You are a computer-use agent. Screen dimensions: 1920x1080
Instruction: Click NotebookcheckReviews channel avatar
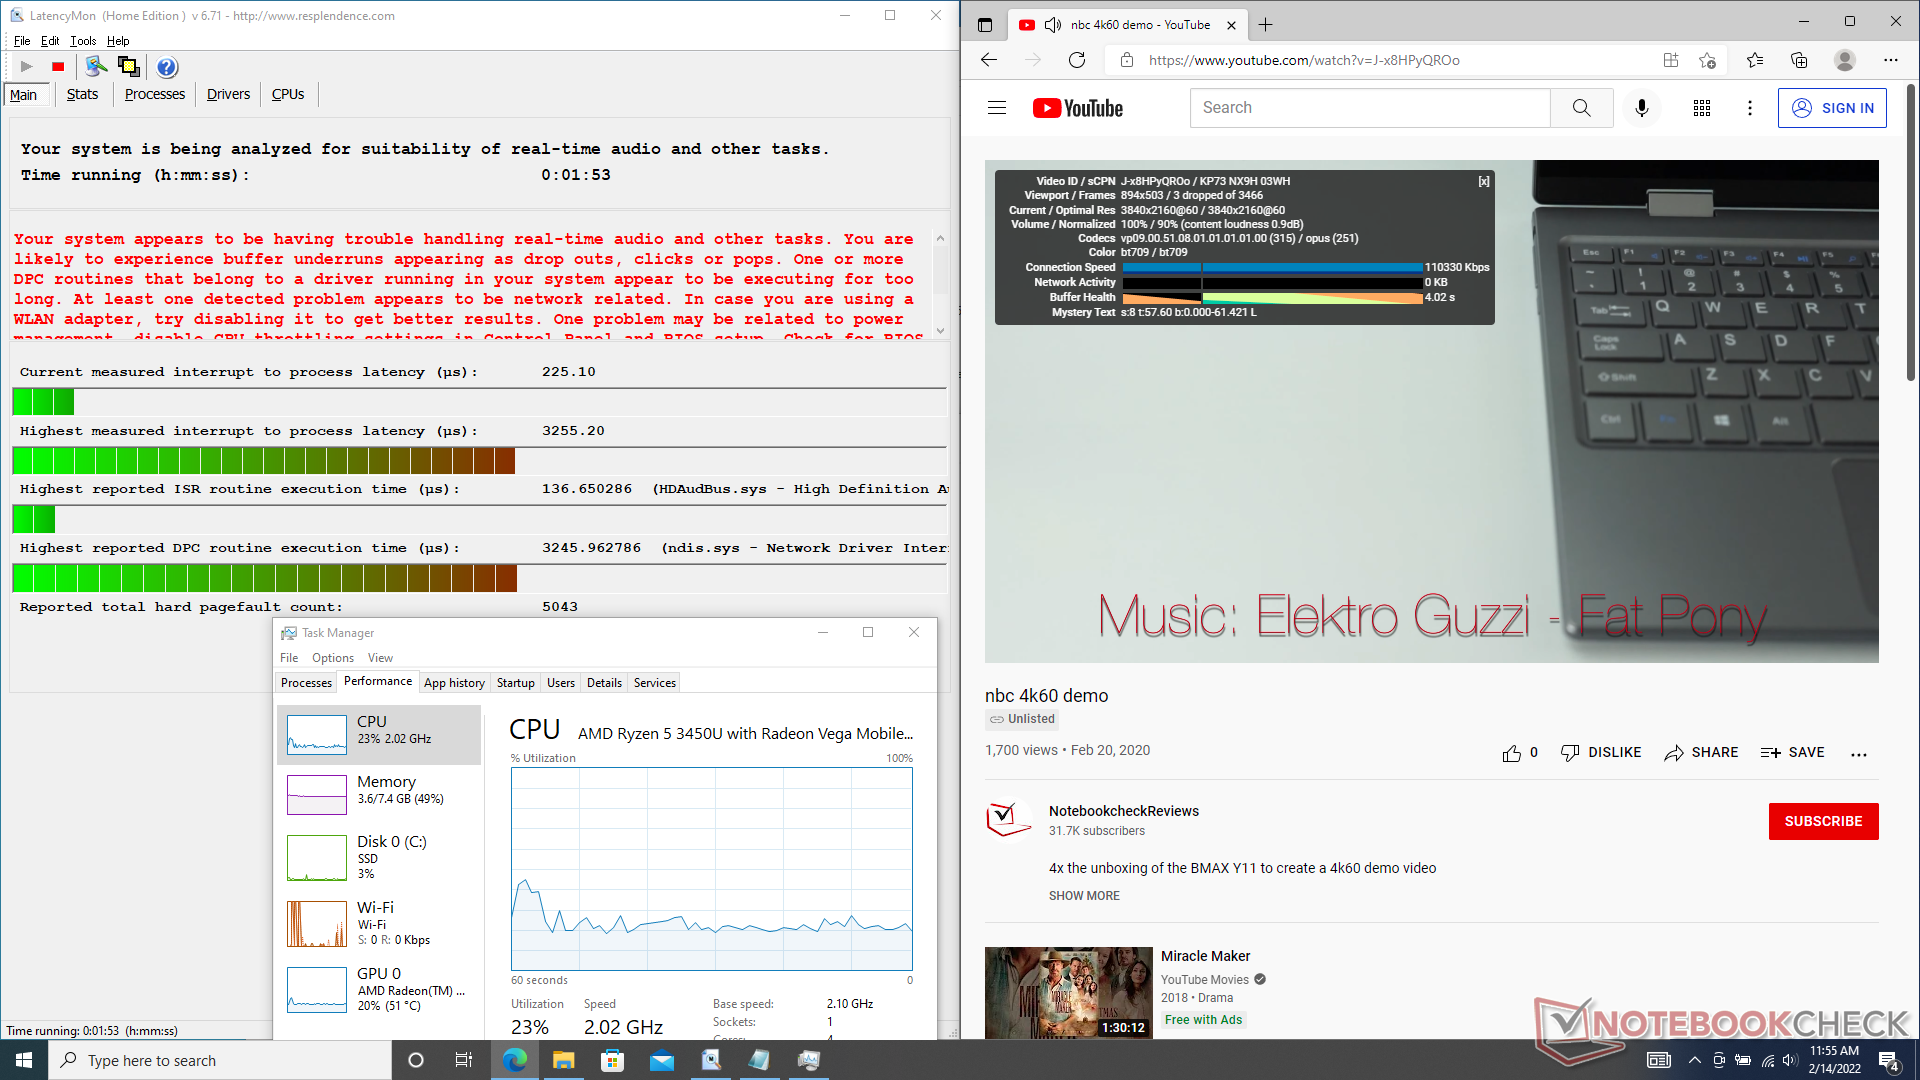coord(1009,819)
